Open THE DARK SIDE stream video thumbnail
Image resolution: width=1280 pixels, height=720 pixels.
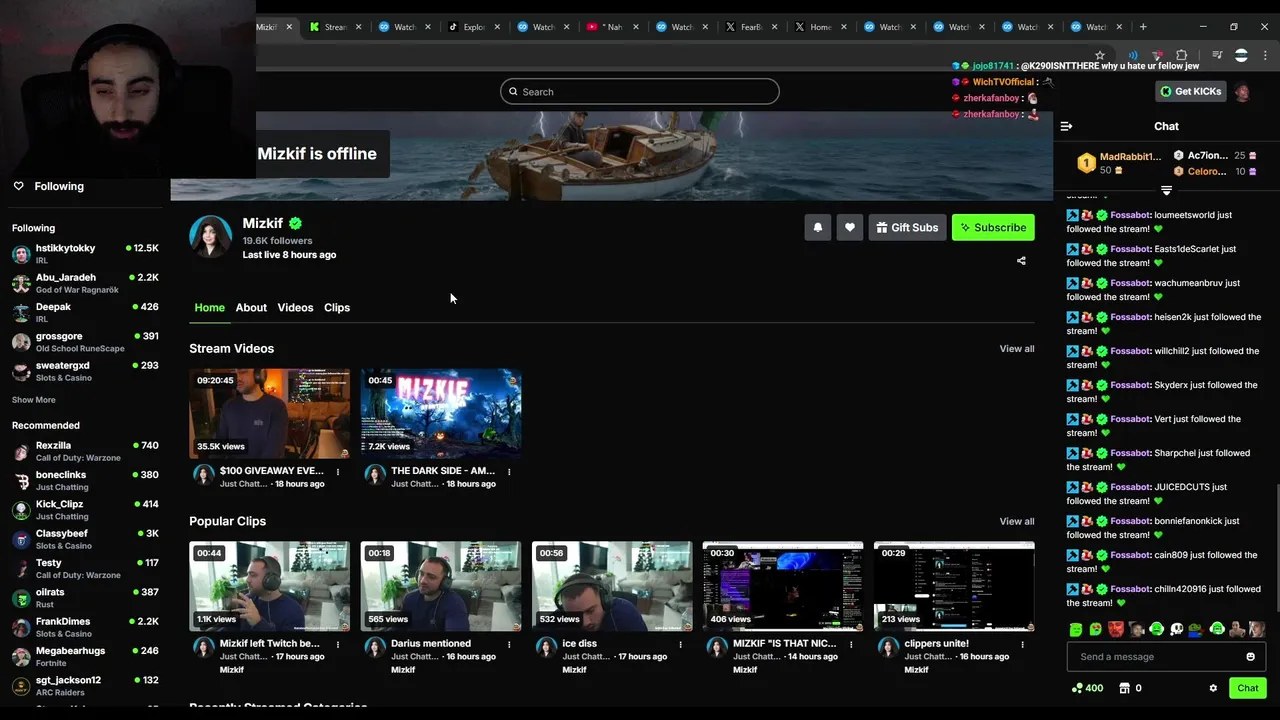[x=441, y=414]
